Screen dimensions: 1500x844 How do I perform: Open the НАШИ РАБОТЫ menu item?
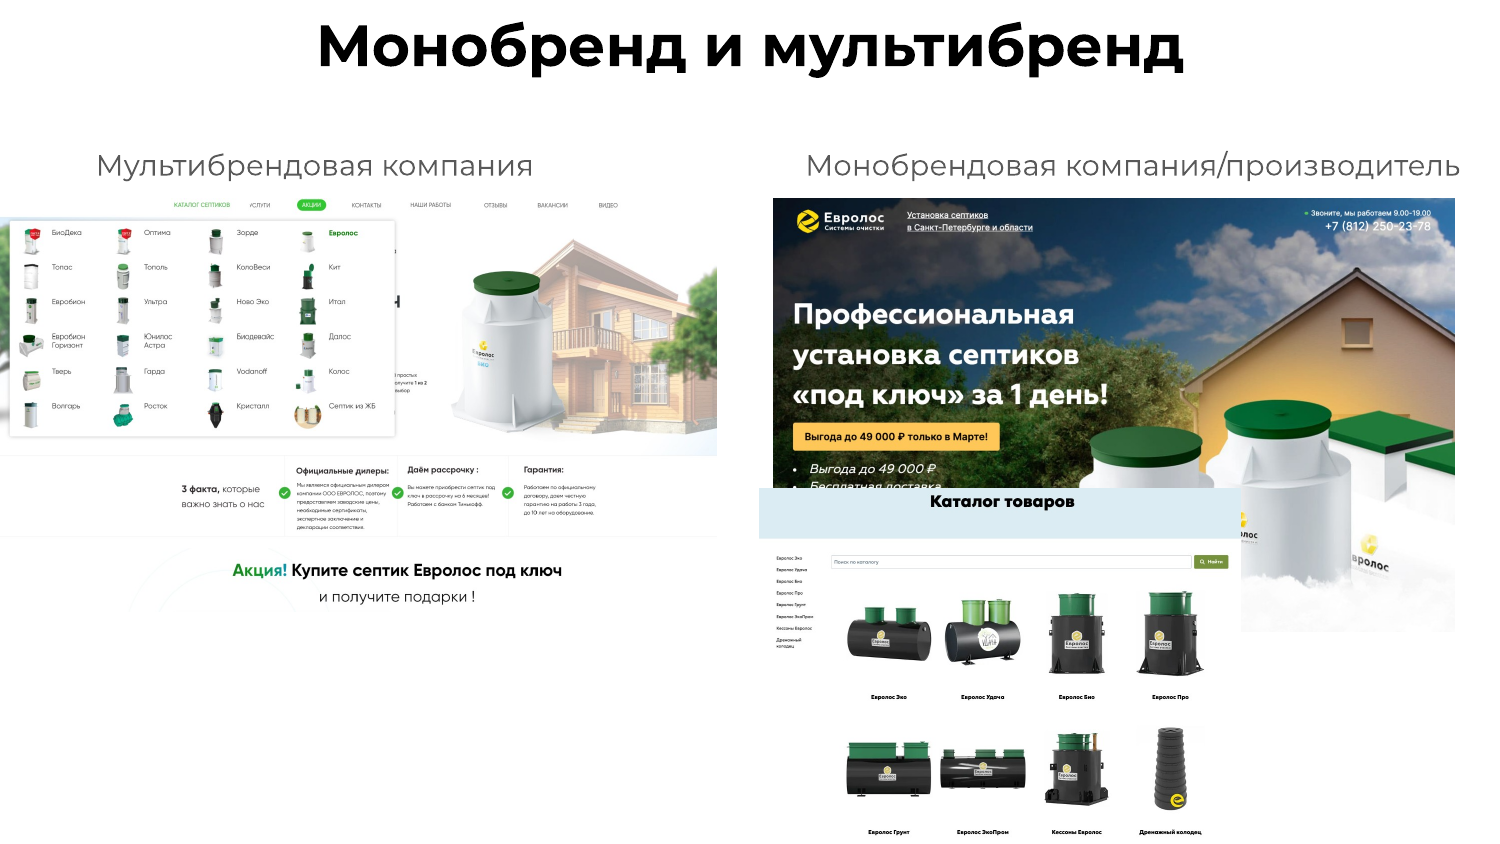tap(431, 205)
